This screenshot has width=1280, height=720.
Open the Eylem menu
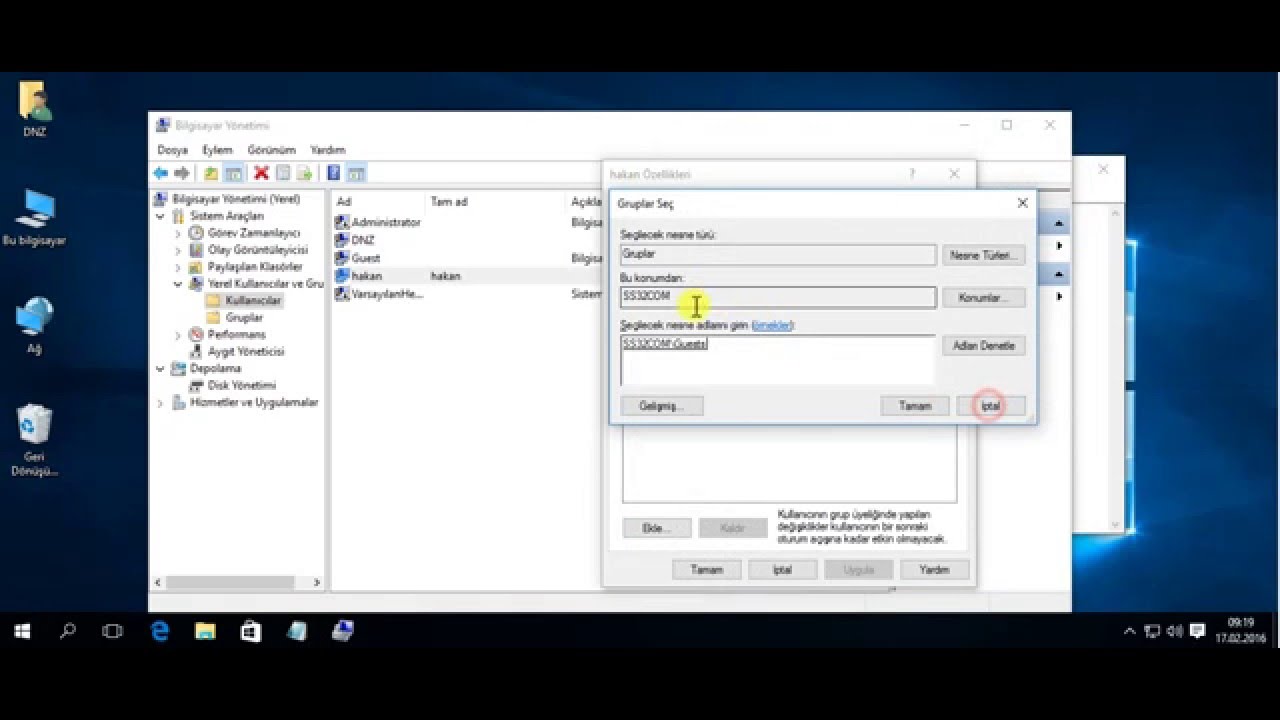[x=217, y=150]
